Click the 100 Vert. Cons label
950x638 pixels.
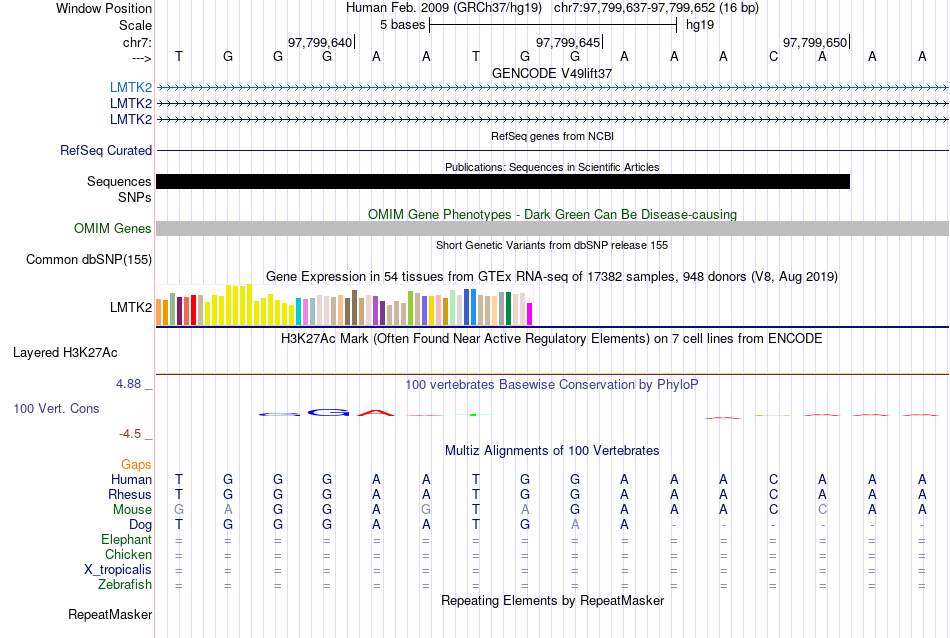(56, 408)
